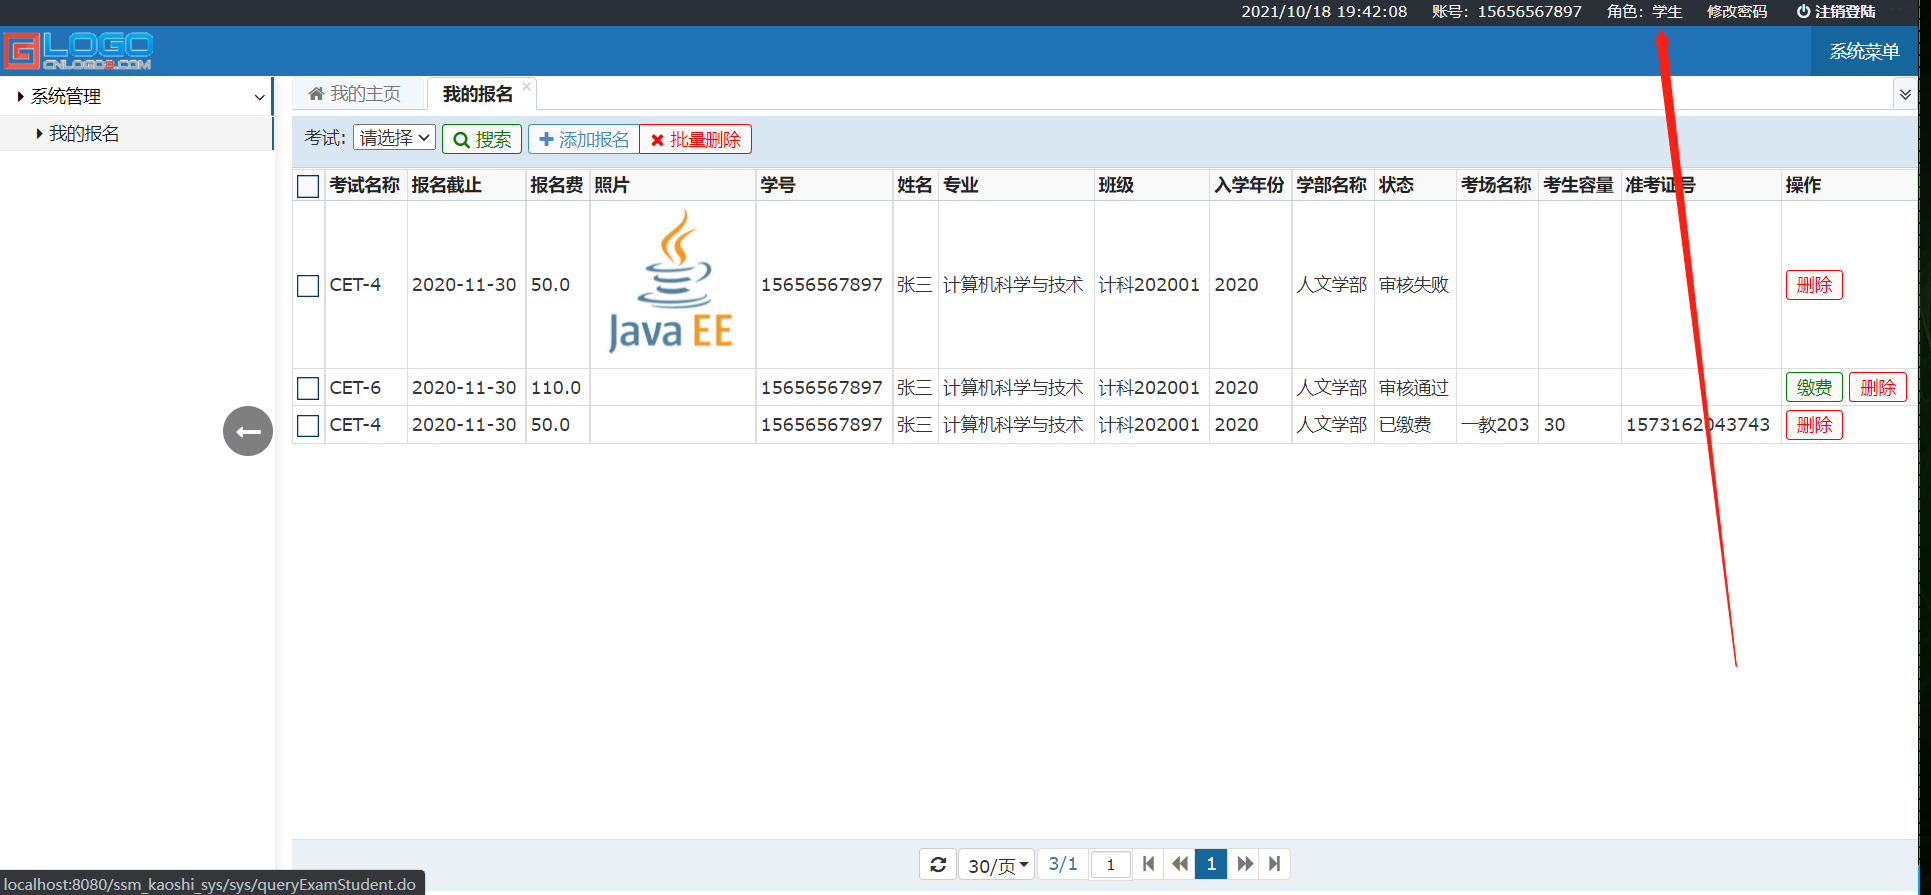The height and width of the screenshot is (895, 1931).
Task: Select the first CET-4 row checkbox
Action: tap(308, 285)
